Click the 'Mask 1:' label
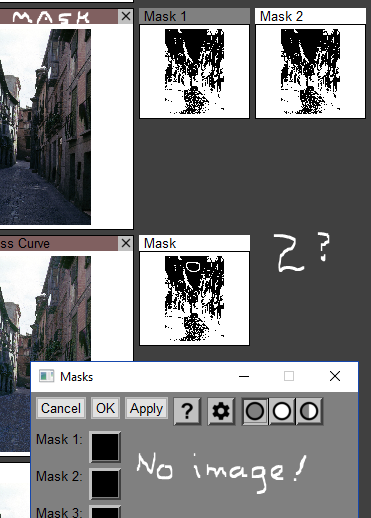Image resolution: width=371 pixels, height=518 pixels. pyautogui.click(x=59, y=439)
